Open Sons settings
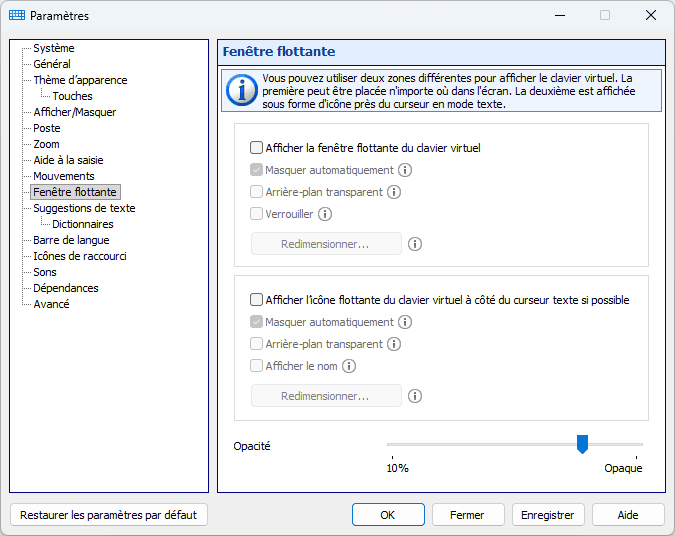 45,272
